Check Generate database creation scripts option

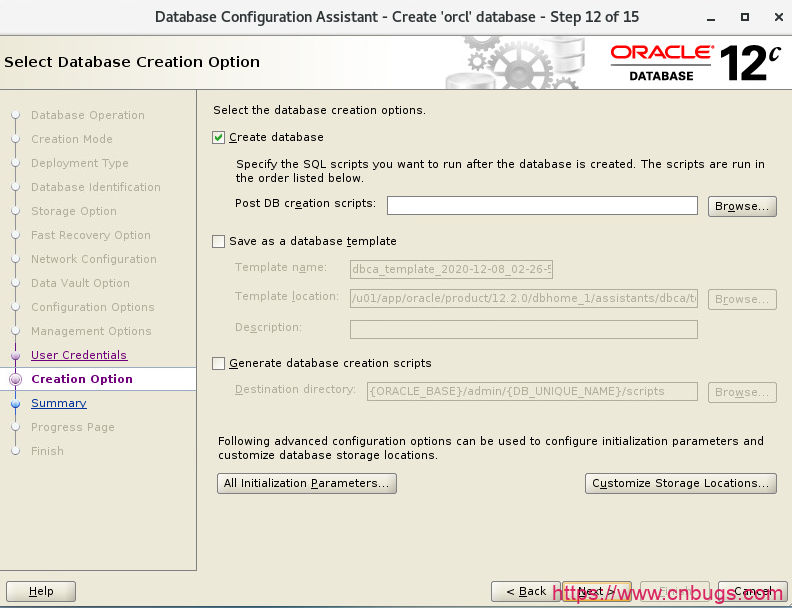[219, 363]
